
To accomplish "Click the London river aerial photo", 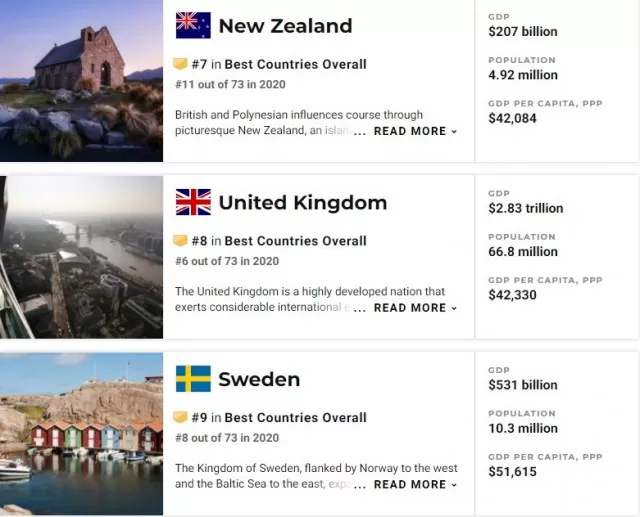I will pyautogui.click(x=81, y=257).
